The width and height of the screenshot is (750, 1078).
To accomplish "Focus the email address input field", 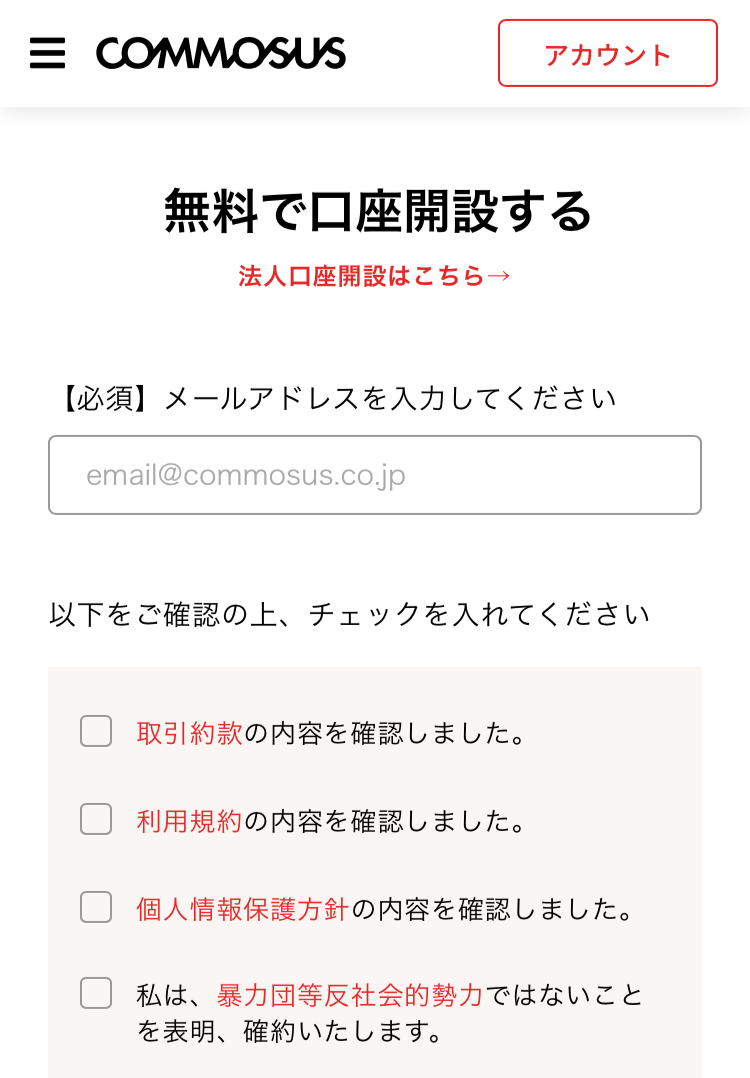I will [x=375, y=474].
